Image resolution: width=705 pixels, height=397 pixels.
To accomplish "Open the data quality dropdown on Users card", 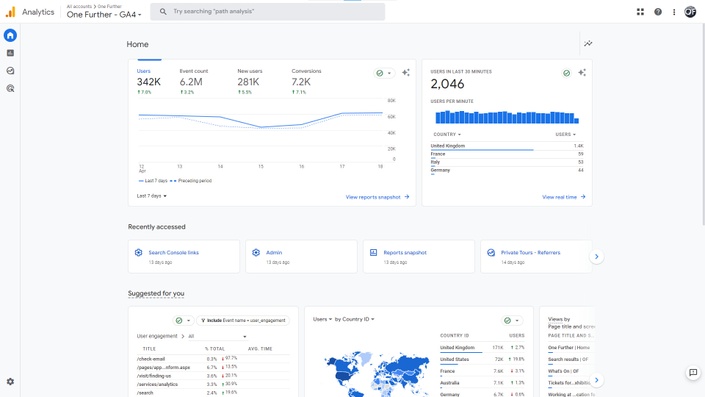I will click(384, 73).
